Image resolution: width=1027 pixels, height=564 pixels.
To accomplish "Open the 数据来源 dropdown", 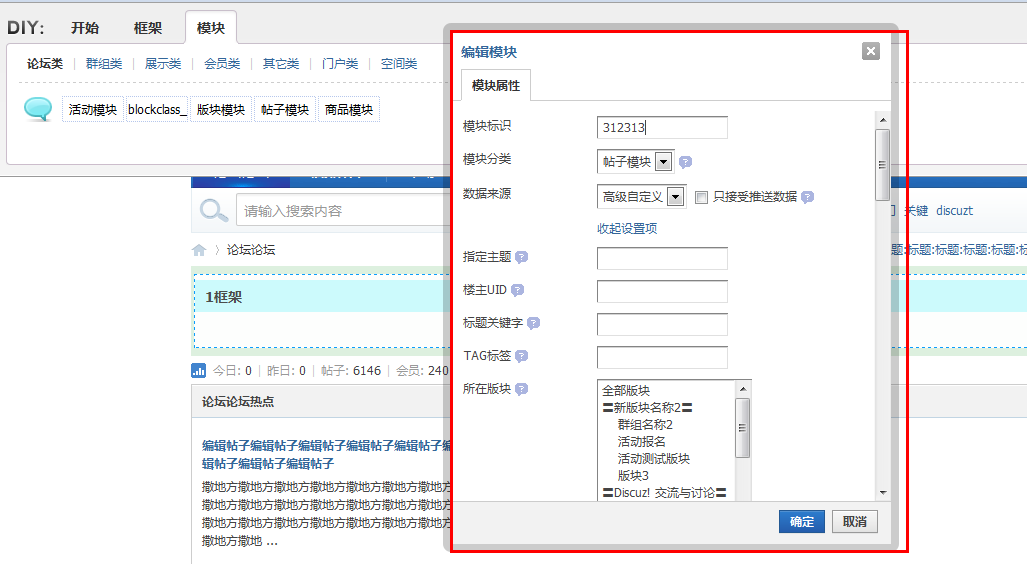I will 642,196.
